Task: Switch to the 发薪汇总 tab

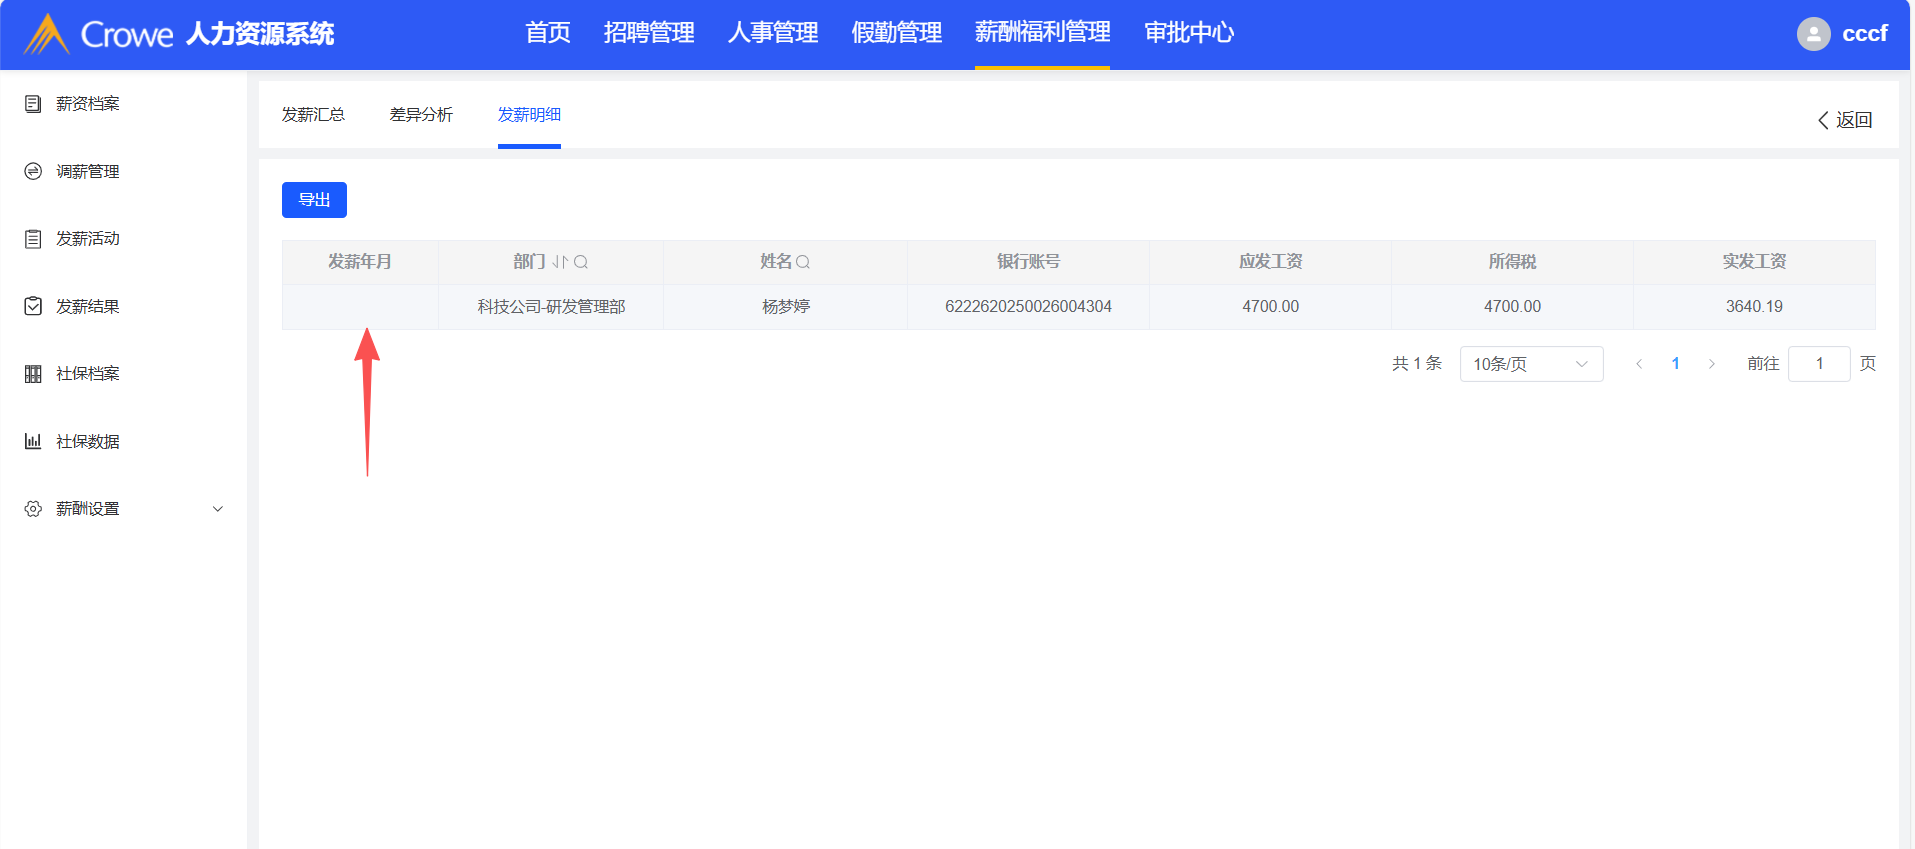Action: click(x=313, y=115)
